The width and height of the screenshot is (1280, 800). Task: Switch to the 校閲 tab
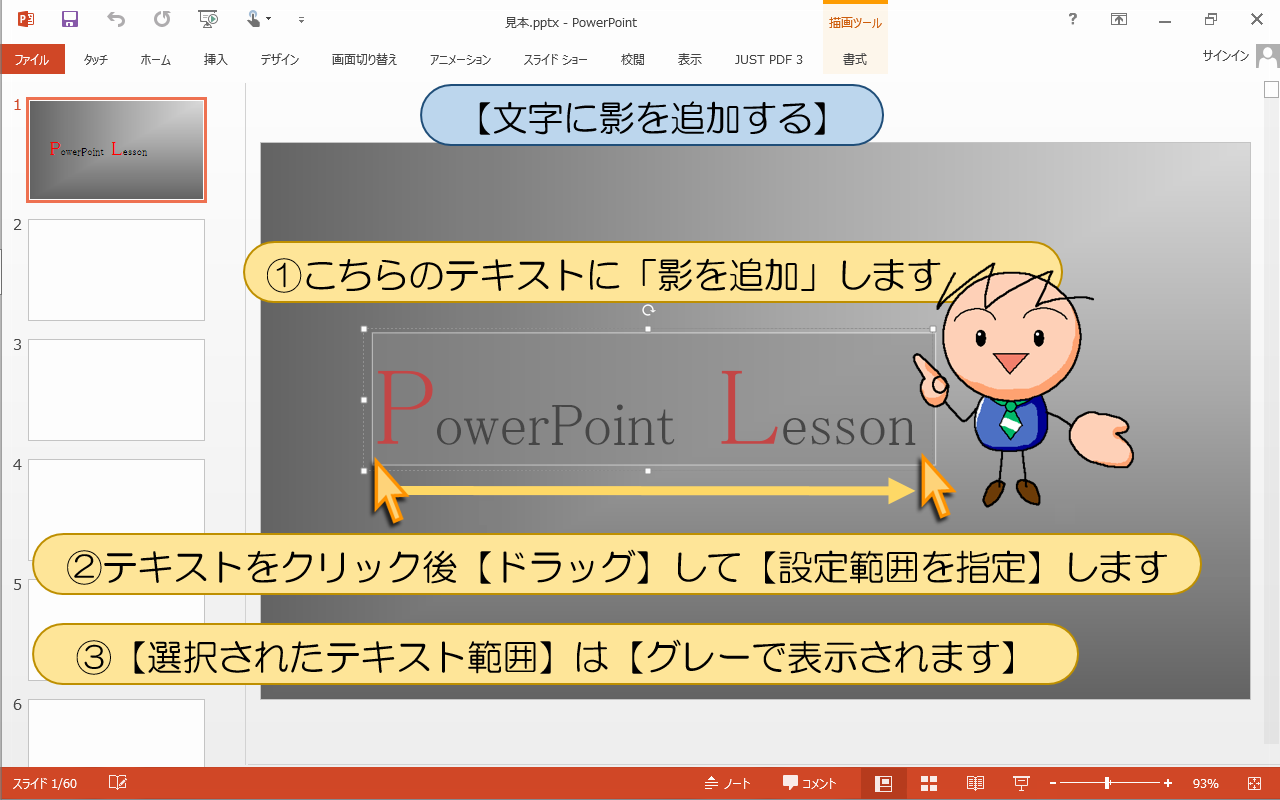(x=633, y=60)
